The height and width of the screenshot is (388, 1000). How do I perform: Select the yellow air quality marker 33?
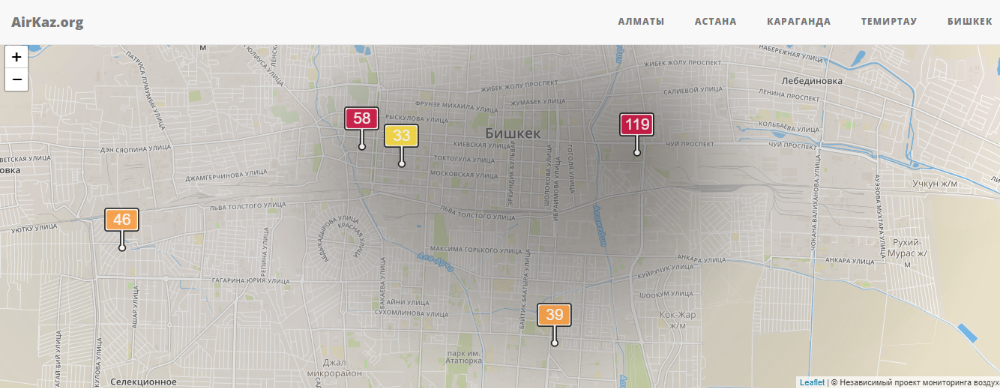pos(401,136)
